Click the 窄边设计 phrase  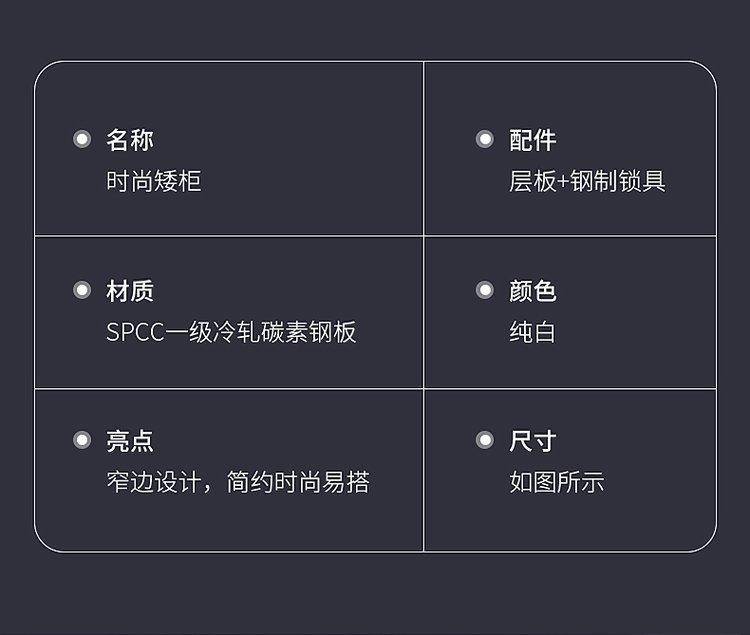coord(154,482)
